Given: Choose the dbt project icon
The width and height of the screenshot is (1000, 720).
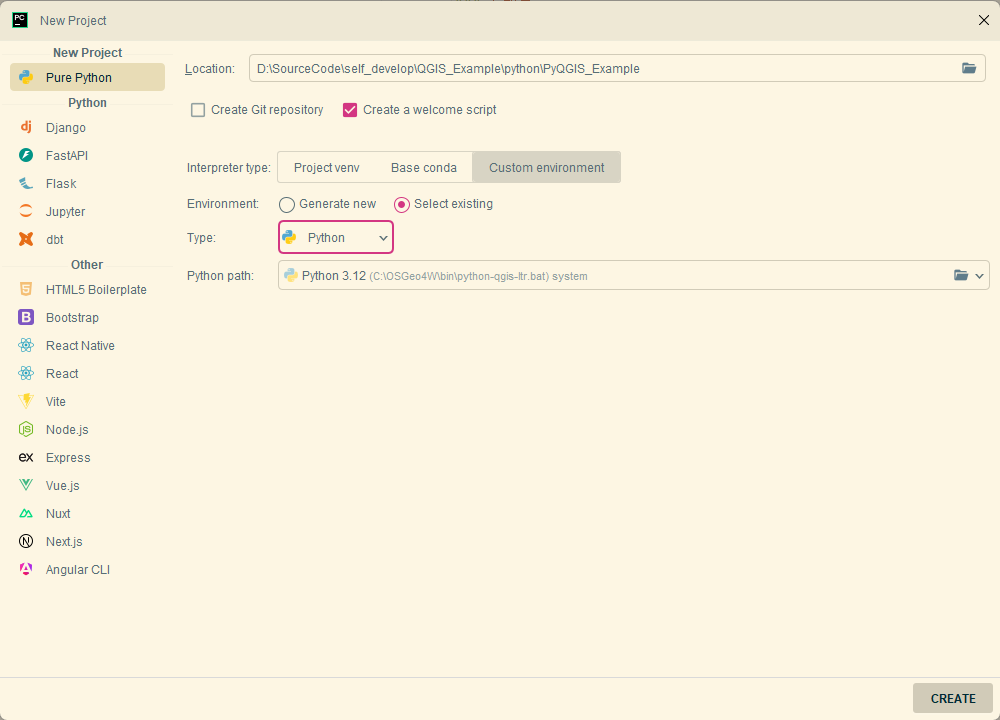Looking at the screenshot, I should 26,239.
